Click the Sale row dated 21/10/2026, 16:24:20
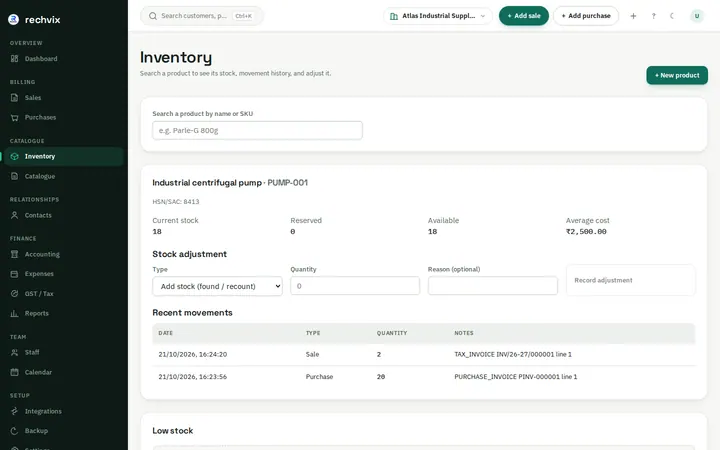This screenshot has width=720, height=450. point(423,354)
